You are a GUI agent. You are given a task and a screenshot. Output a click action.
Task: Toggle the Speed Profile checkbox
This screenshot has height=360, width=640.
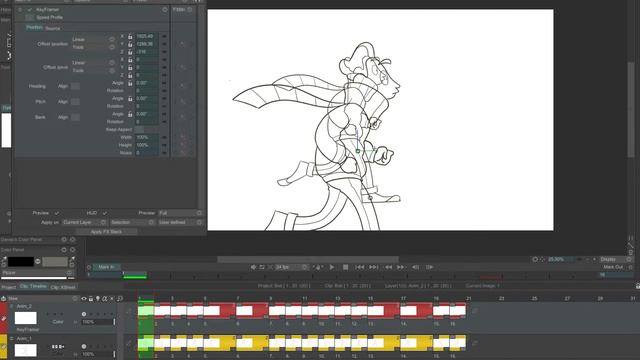click(x=29, y=17)
